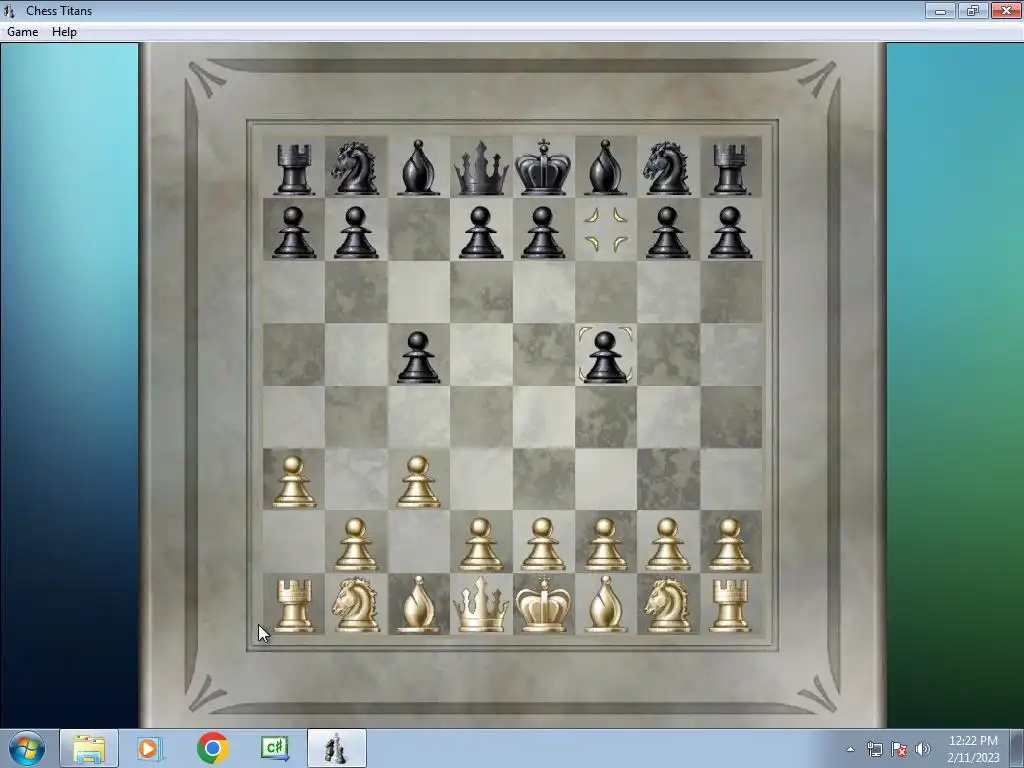
Task: Select the white pawn on e2
Action: click(x=543, y=545)
